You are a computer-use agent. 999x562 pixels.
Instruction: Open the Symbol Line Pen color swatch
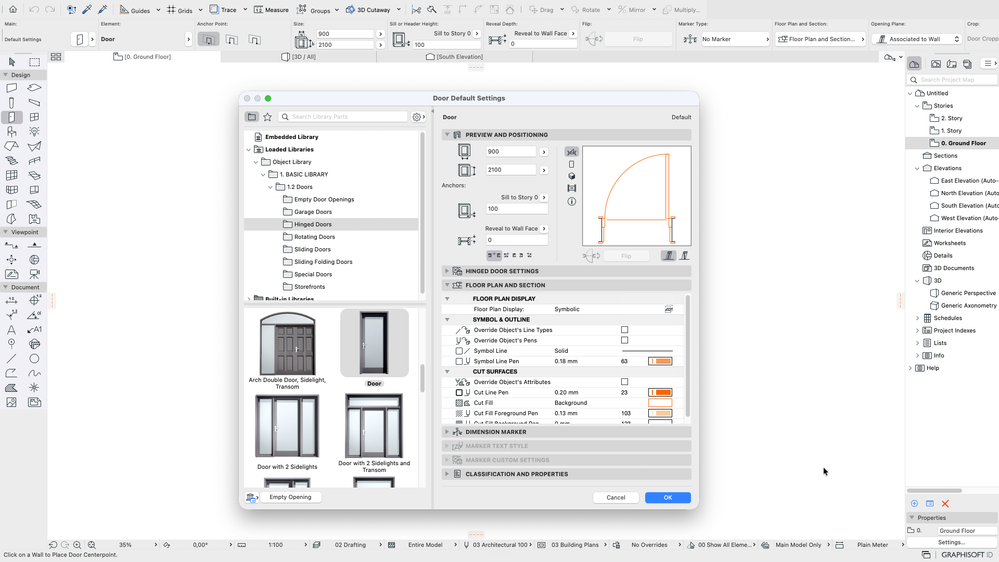tap(660, 361)
